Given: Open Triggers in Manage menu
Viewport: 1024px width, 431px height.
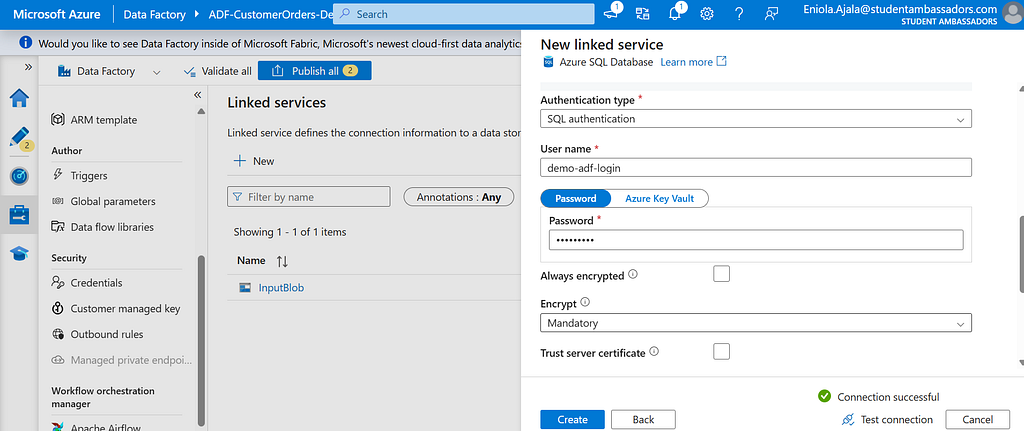Looking at the screenshot, I should click(89, 176).
